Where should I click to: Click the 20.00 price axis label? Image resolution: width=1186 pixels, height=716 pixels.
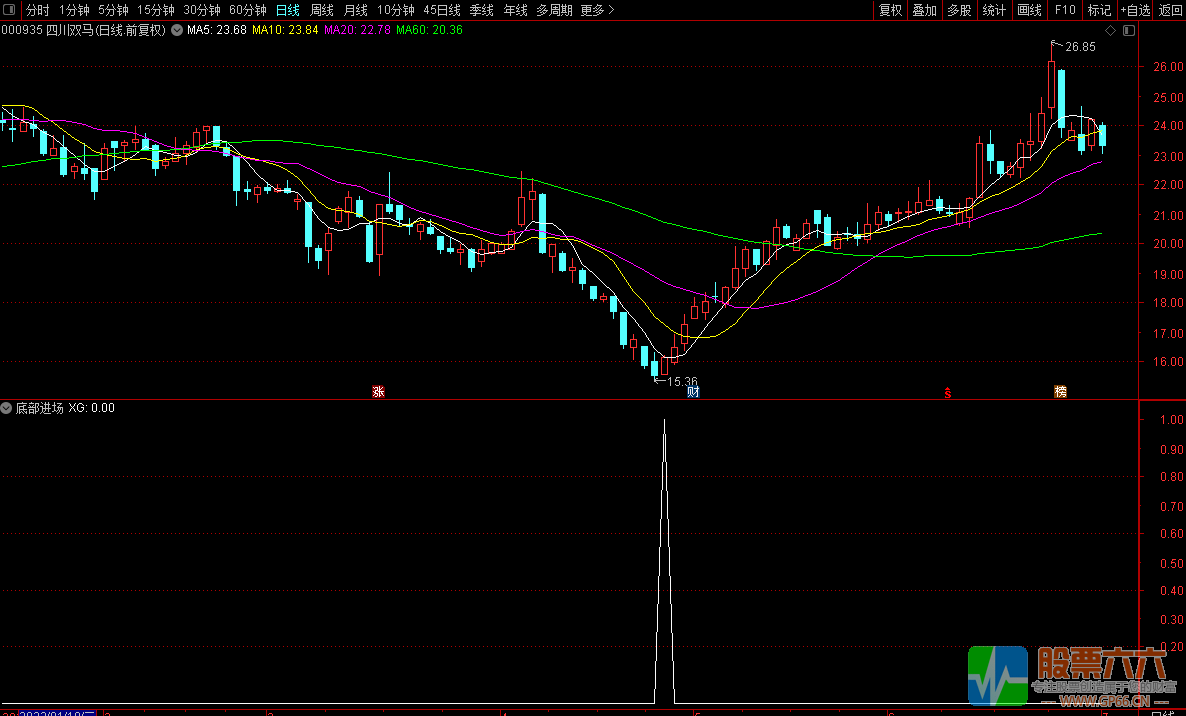[1169, 244]
